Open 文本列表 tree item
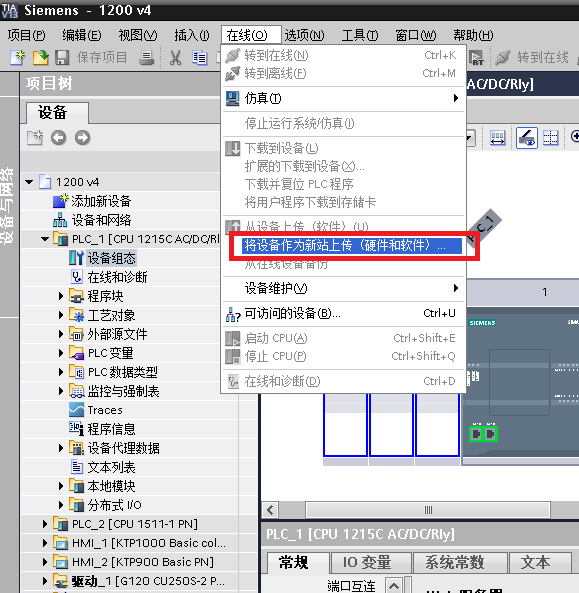The width and height of the screenshot is (579, 593). (x=111, y=467)
